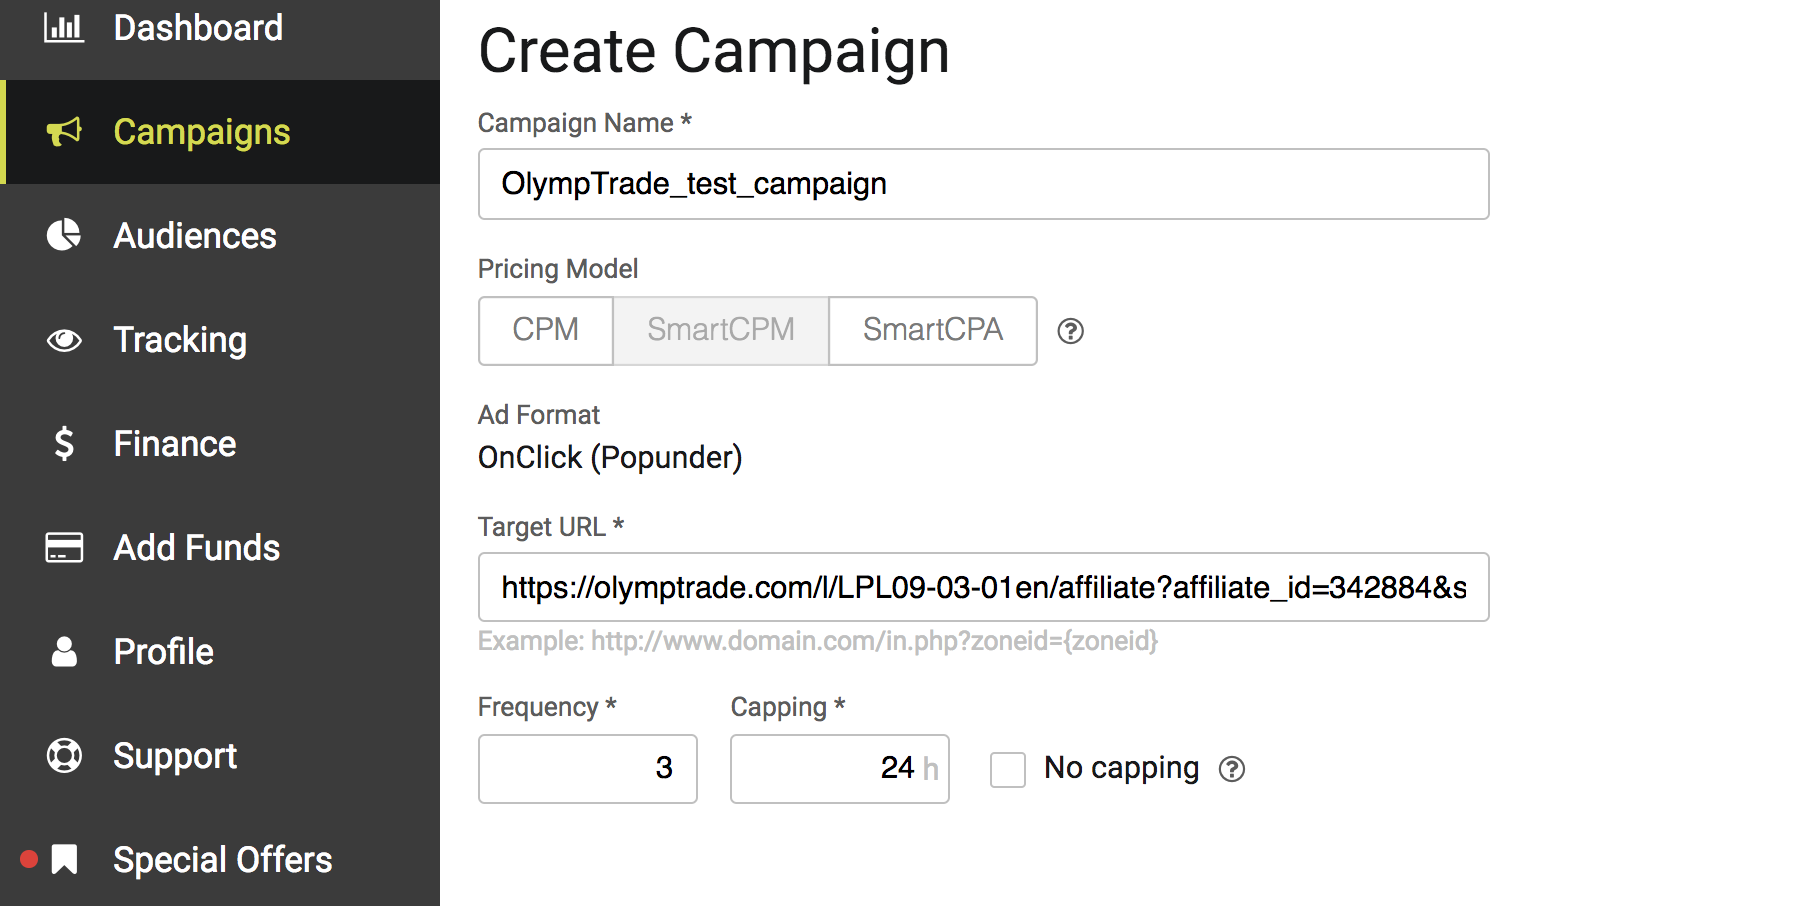The width and height of the screenshot is (1800, 906).
Task: Go to the Special Offers section
Action: [x=222, y=860]
